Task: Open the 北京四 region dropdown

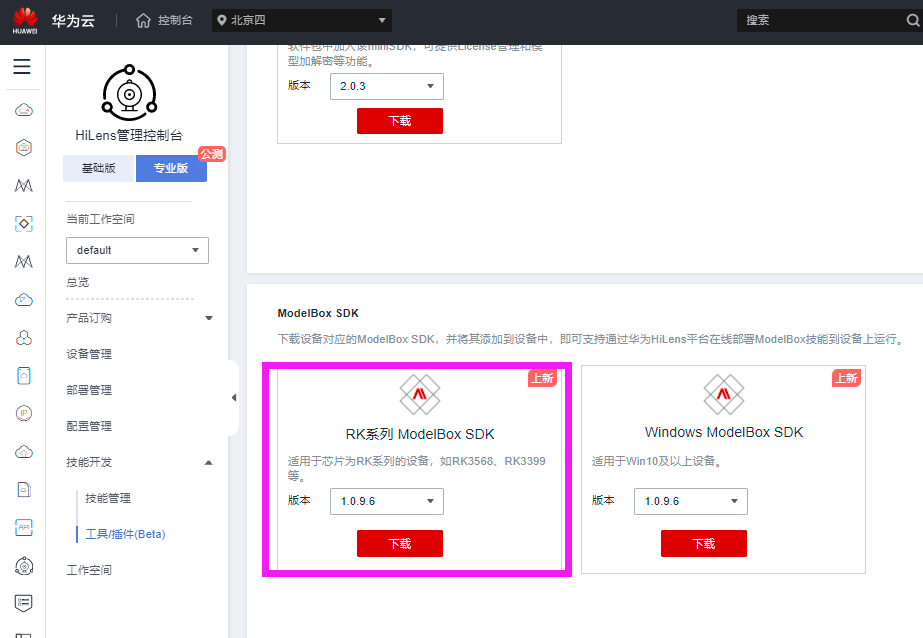Action: 301,21
